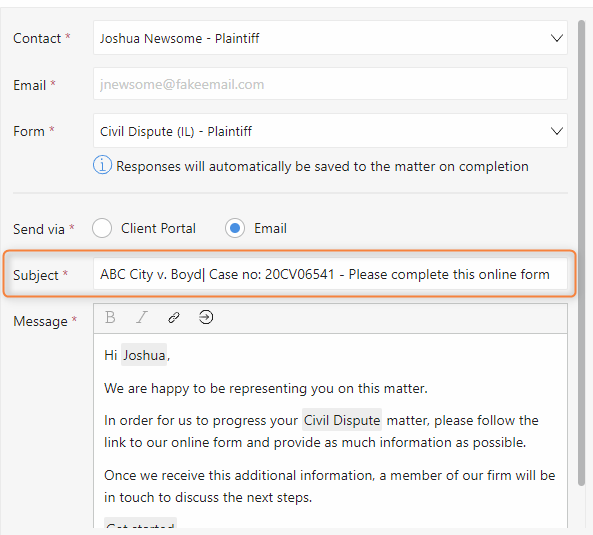This screenshot has width=593, height=535.
Task: Click the Joshua merge field in message
Action: [x=144, y=355]
